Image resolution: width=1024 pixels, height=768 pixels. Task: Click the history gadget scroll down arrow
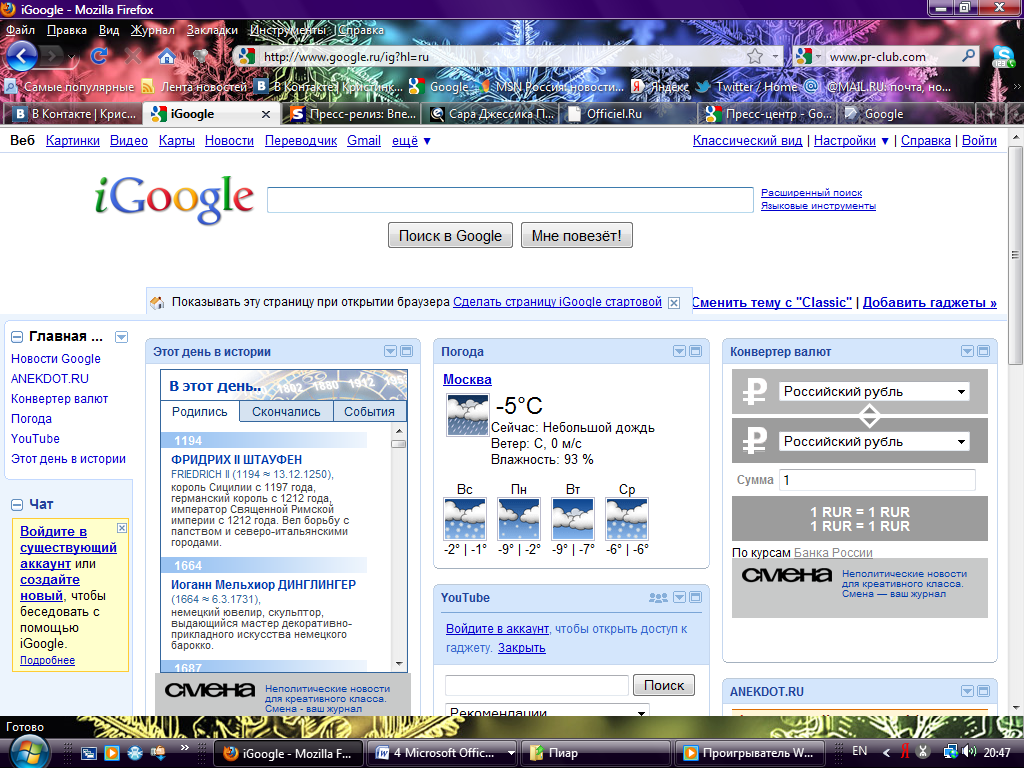pos(398,664)
